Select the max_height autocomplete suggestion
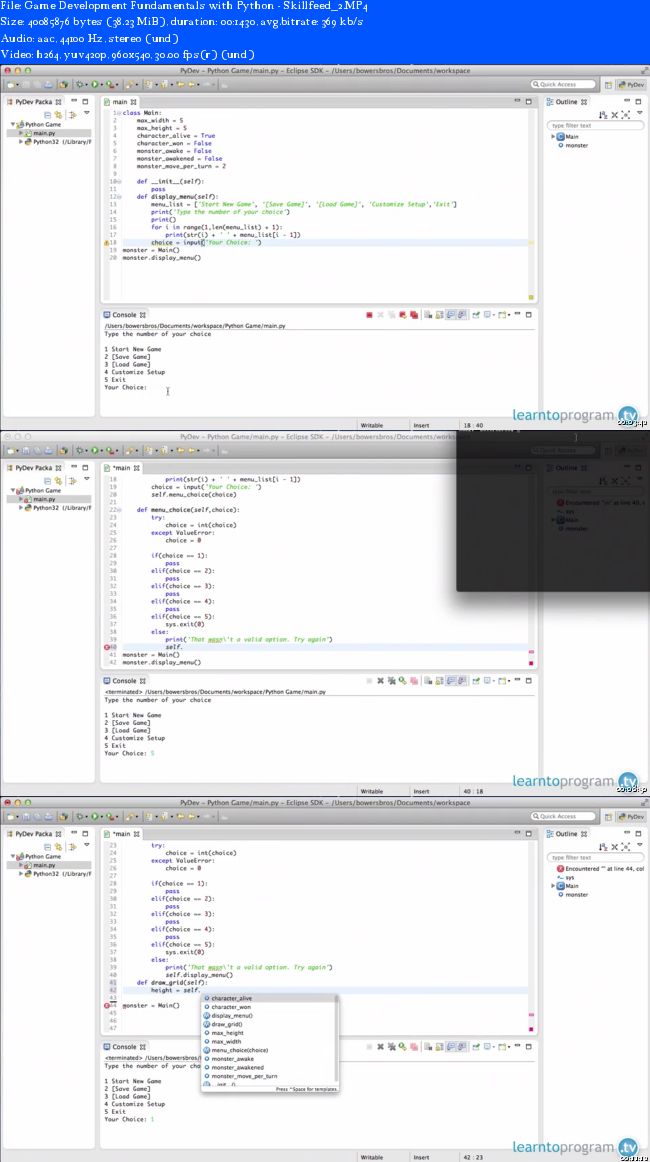The image size is (650, 1162). pos(228,1033)
